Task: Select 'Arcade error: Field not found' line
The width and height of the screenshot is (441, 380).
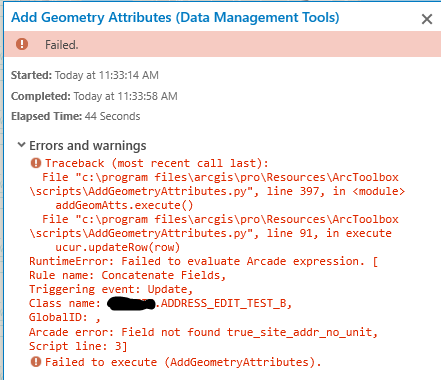Action: click(x=203, y=332)
